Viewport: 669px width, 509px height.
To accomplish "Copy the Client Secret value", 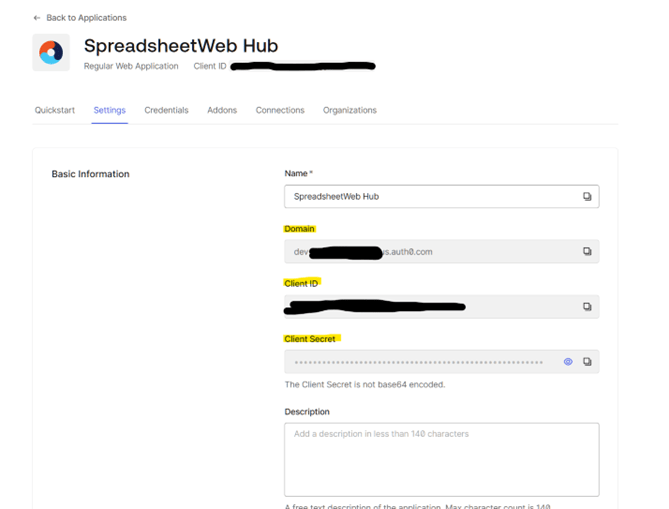I will (587, 362).
